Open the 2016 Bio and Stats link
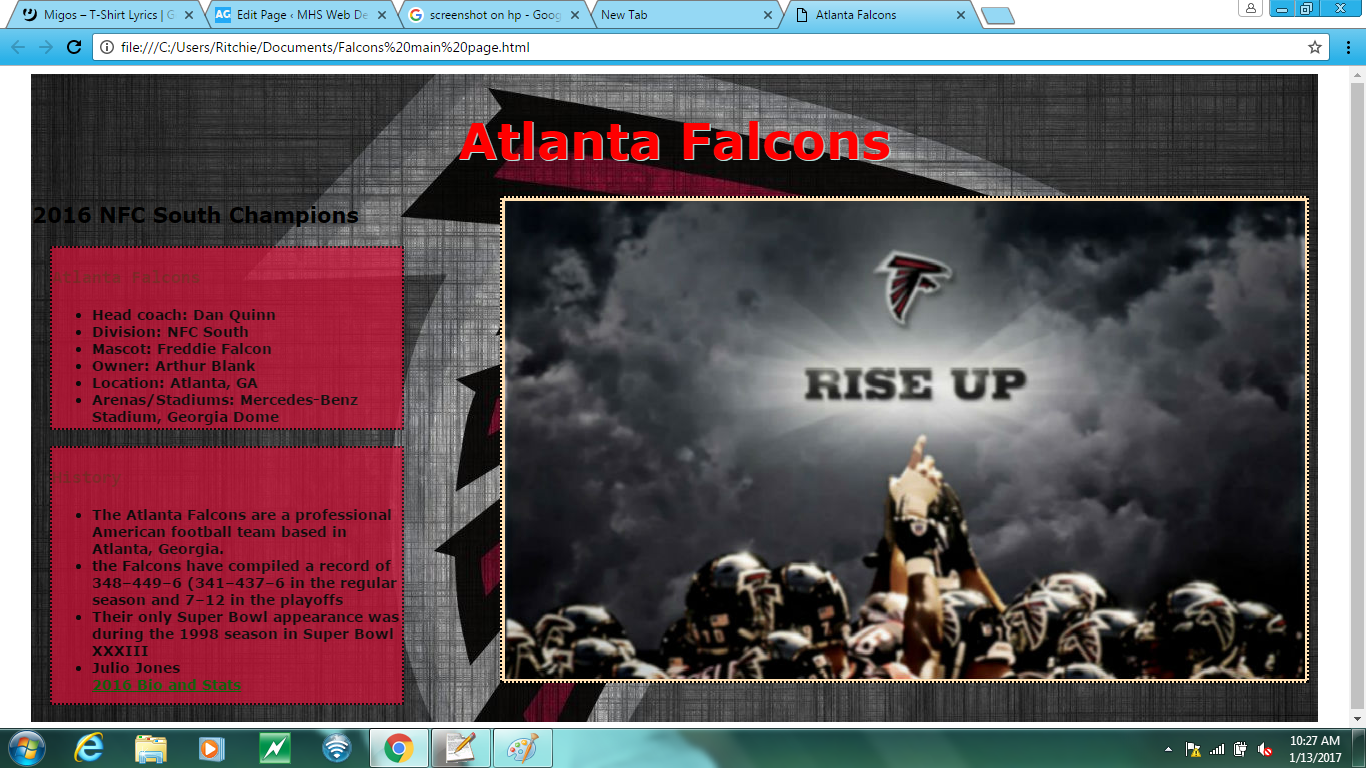Screen dimensions: 1366x768 166,685
